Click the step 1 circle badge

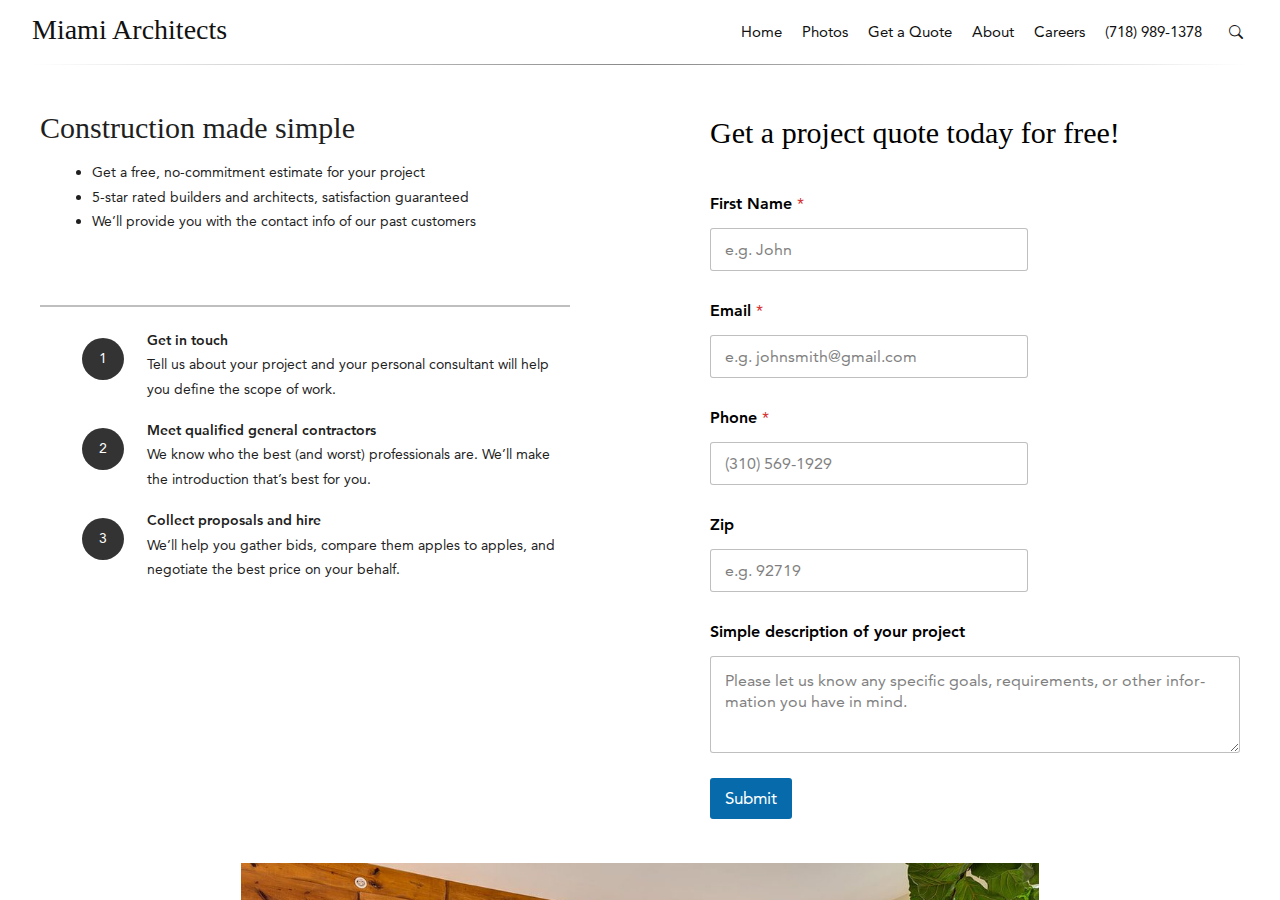[103, 359]
